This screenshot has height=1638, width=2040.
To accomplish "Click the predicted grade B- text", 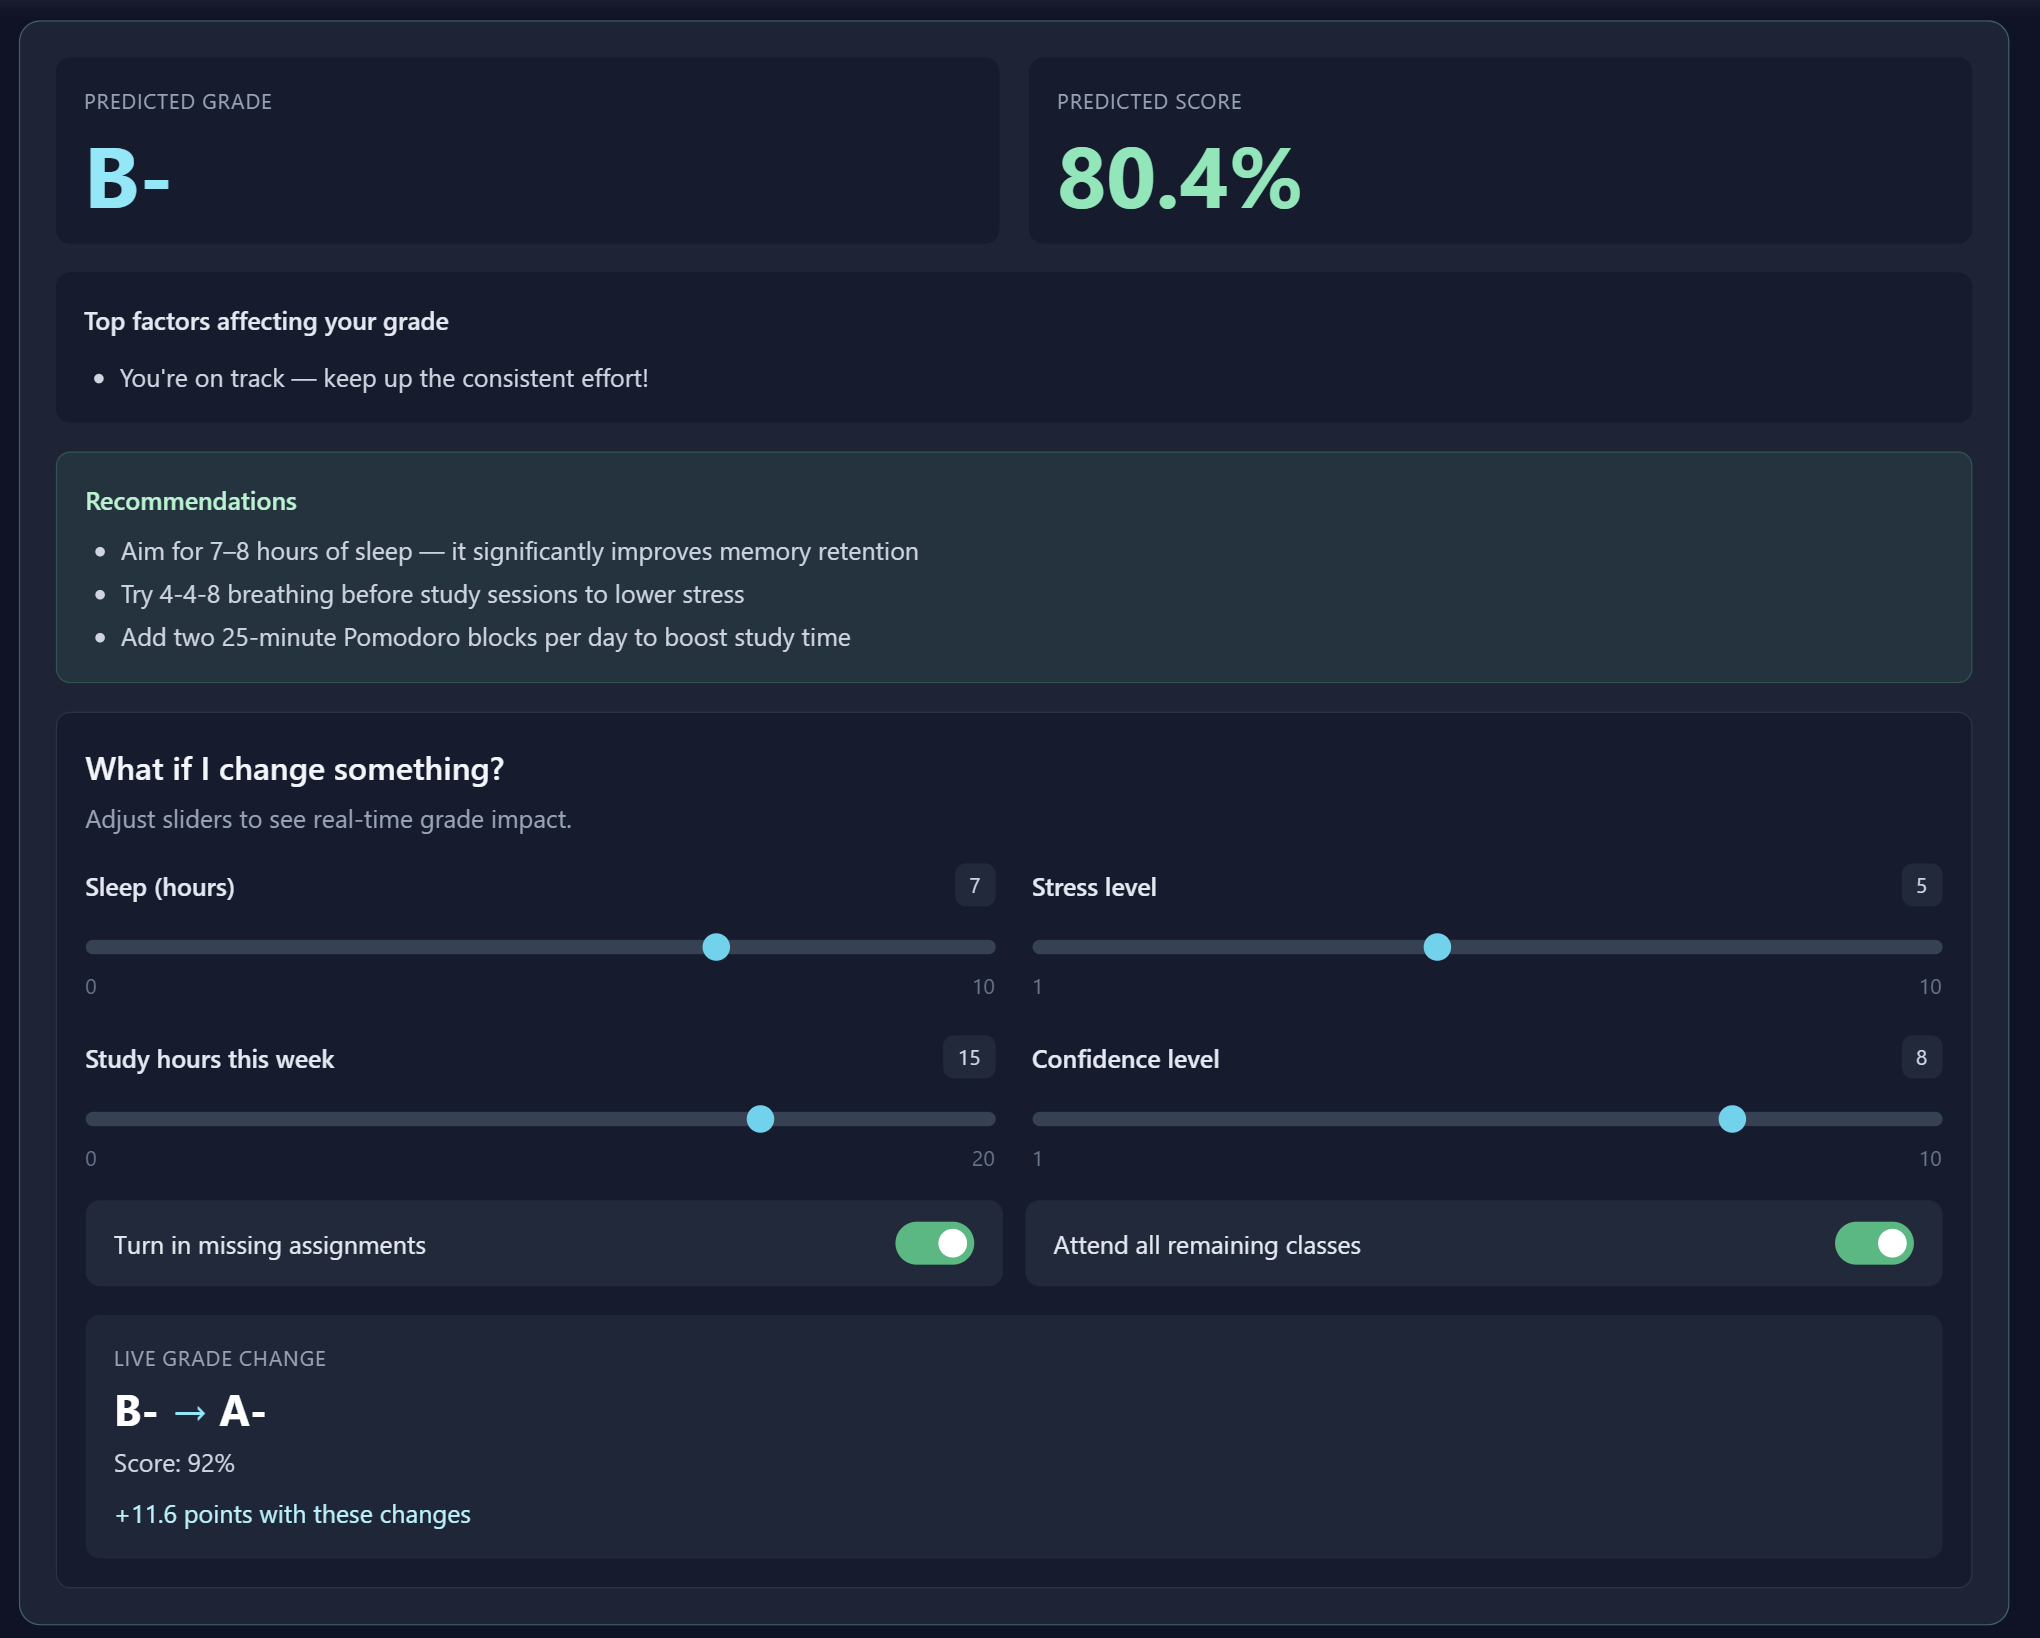I will pyautogui.click(x=128, y=179).
